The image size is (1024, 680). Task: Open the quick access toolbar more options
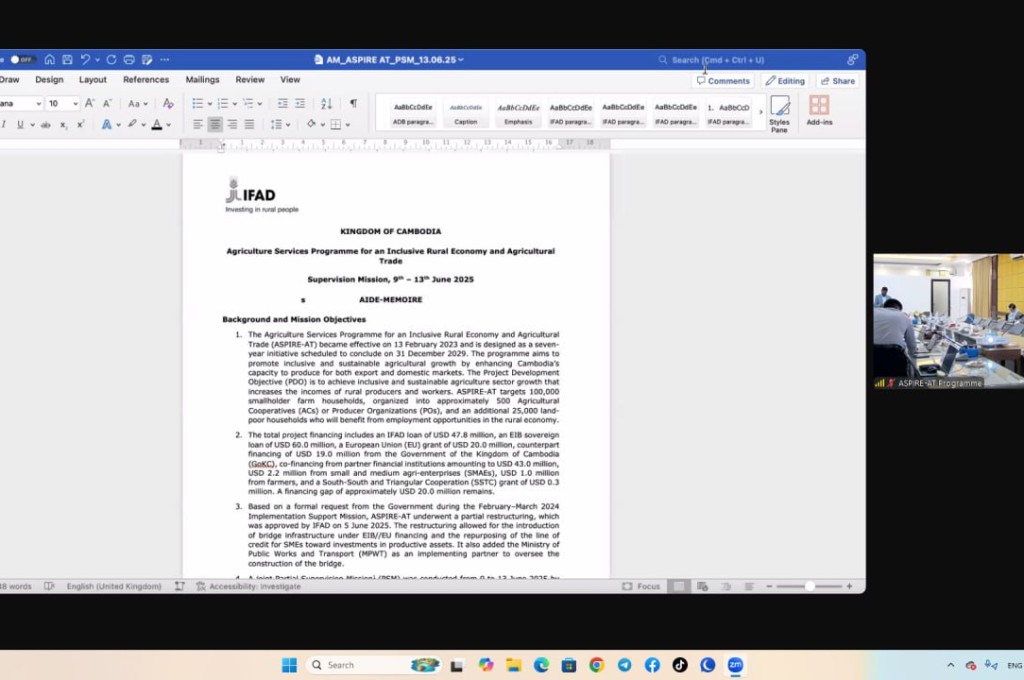pyautogui.click(x=165, y=59)
